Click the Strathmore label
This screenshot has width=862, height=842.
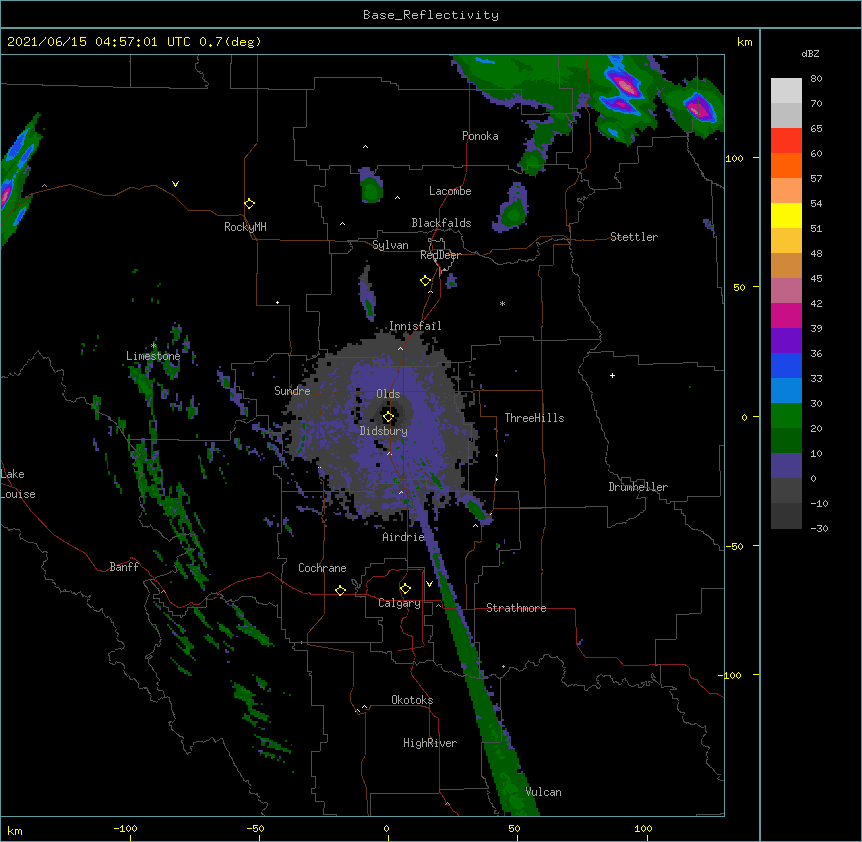click(x=516, y=608)
